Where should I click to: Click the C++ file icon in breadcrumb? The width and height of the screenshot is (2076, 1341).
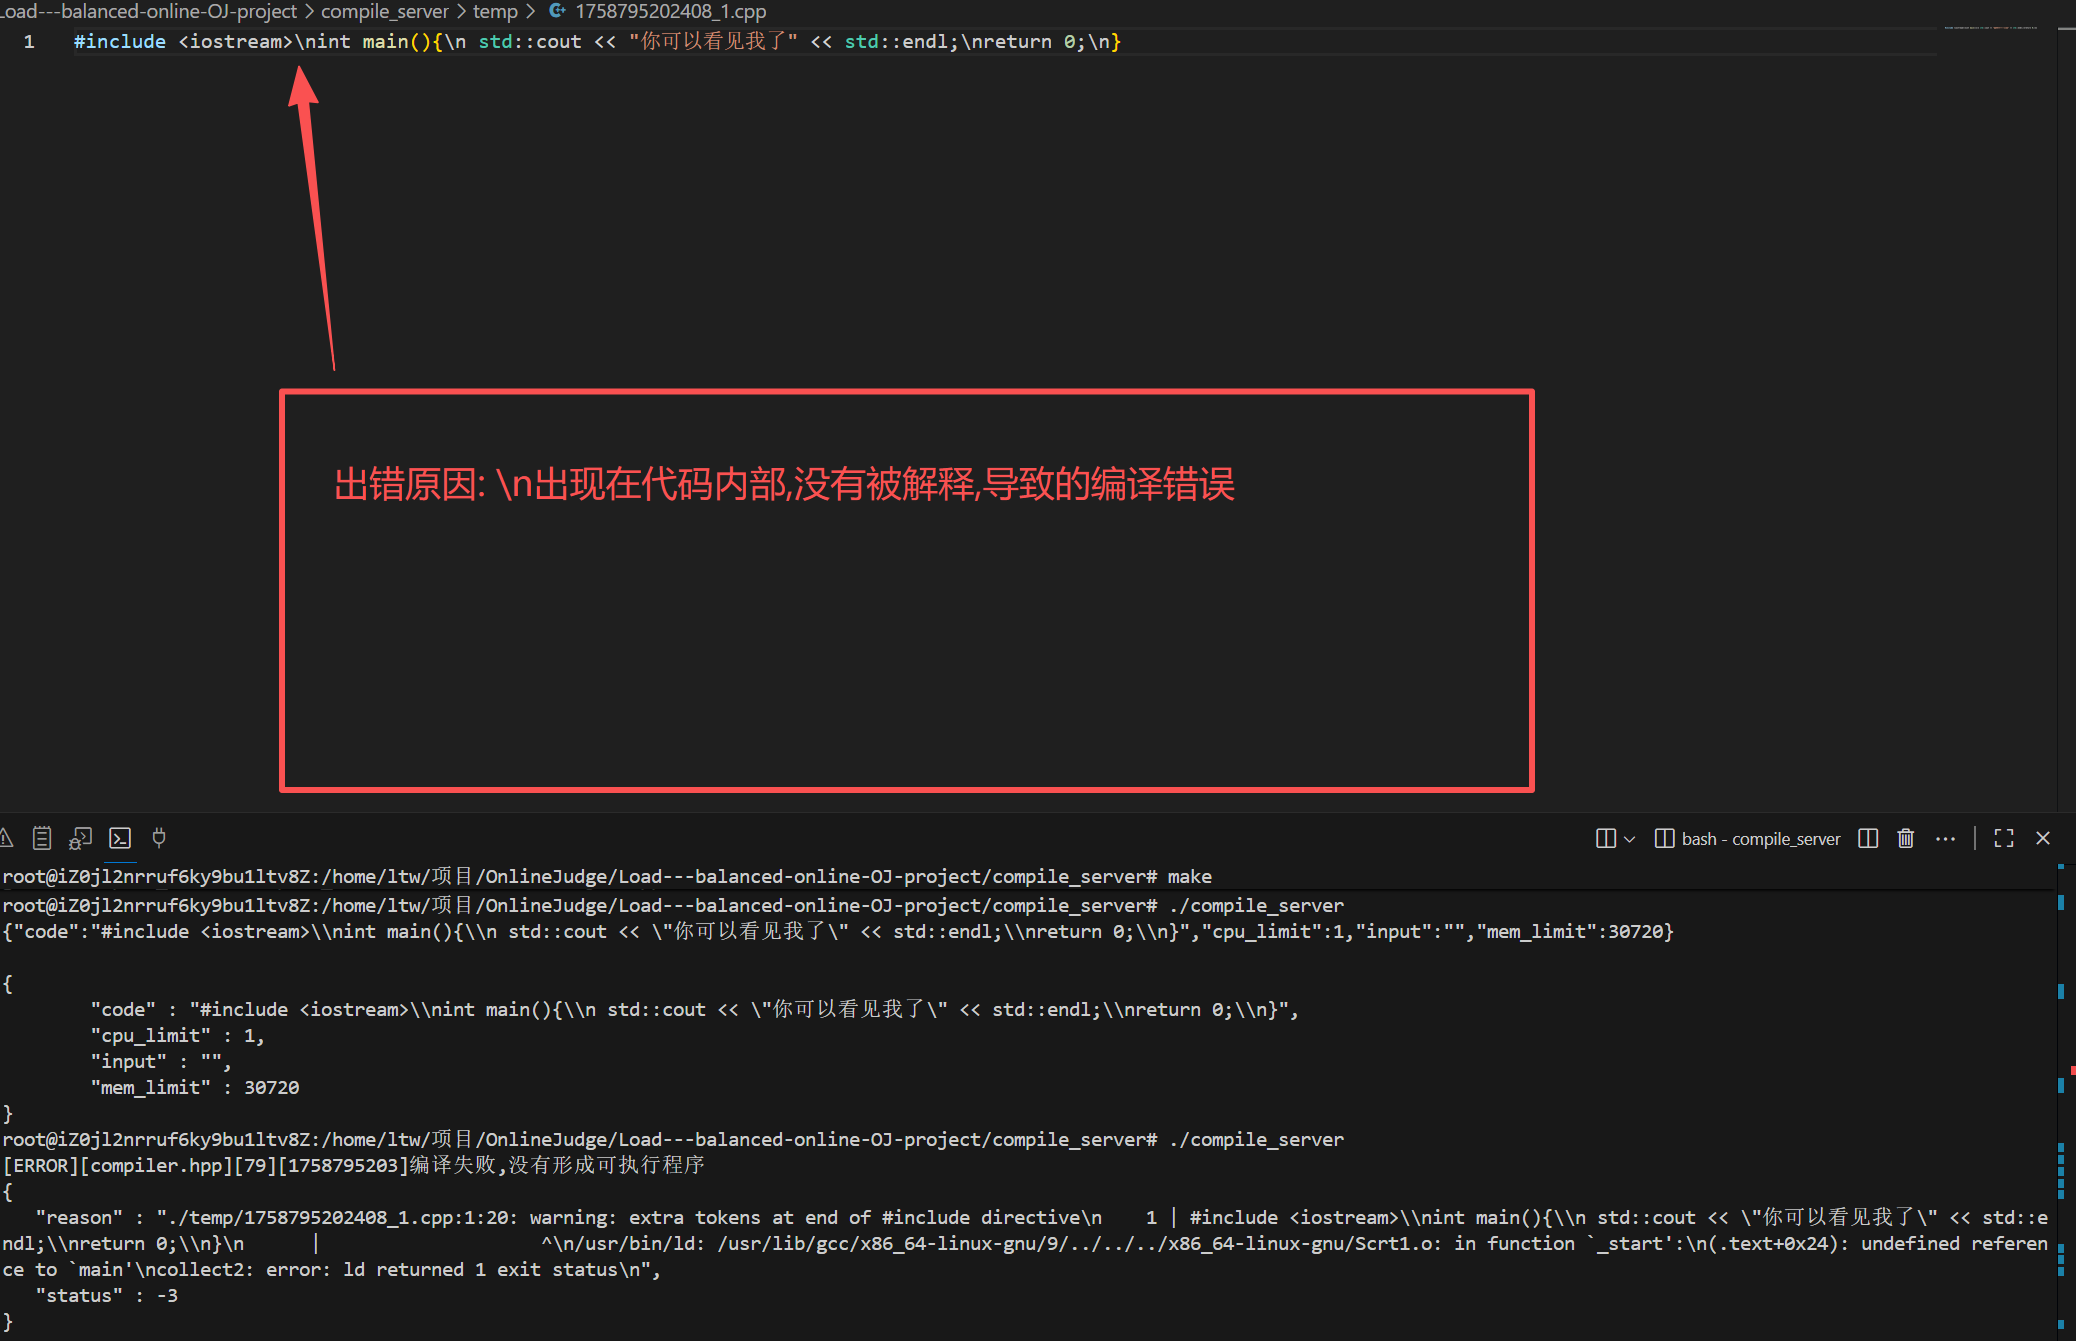(x=557, y=11)
